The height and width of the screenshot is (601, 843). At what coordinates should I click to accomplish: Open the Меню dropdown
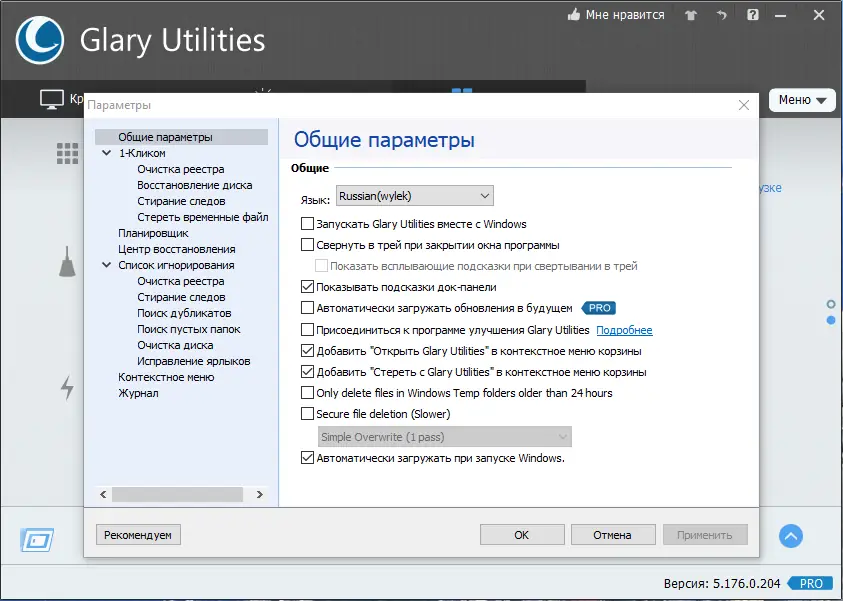[x=803, y=100]
